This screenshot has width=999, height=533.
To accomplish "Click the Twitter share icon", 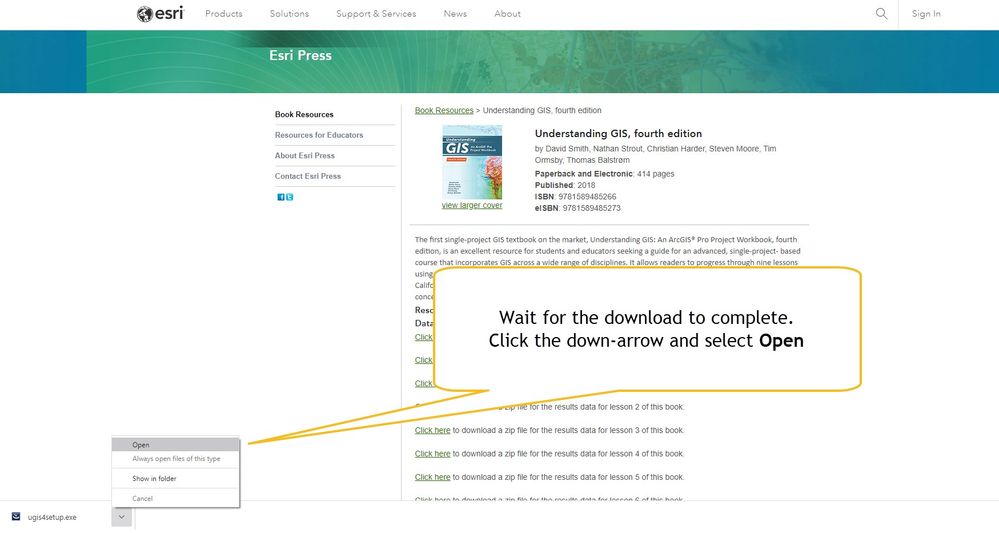I will pyautogui.click(x=289, y=197).
